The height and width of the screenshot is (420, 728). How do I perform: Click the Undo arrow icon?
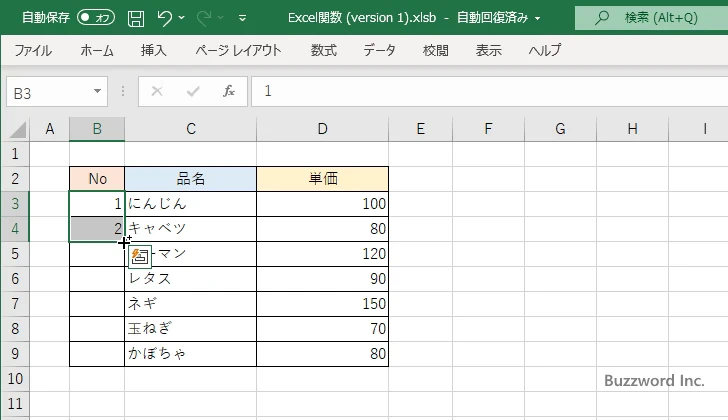point(166,17)
